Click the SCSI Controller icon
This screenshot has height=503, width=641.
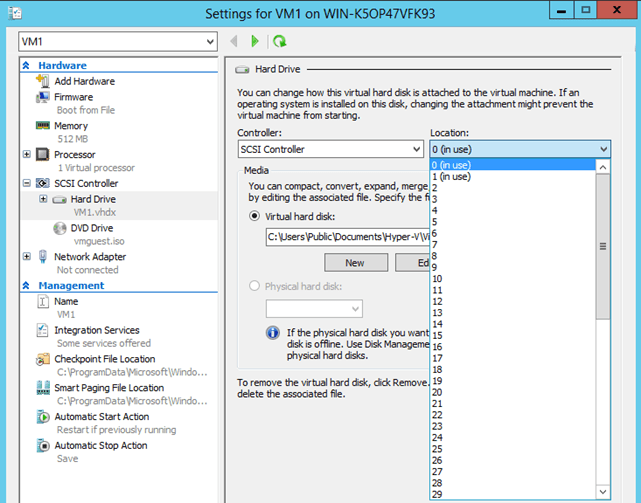(43, 183)
